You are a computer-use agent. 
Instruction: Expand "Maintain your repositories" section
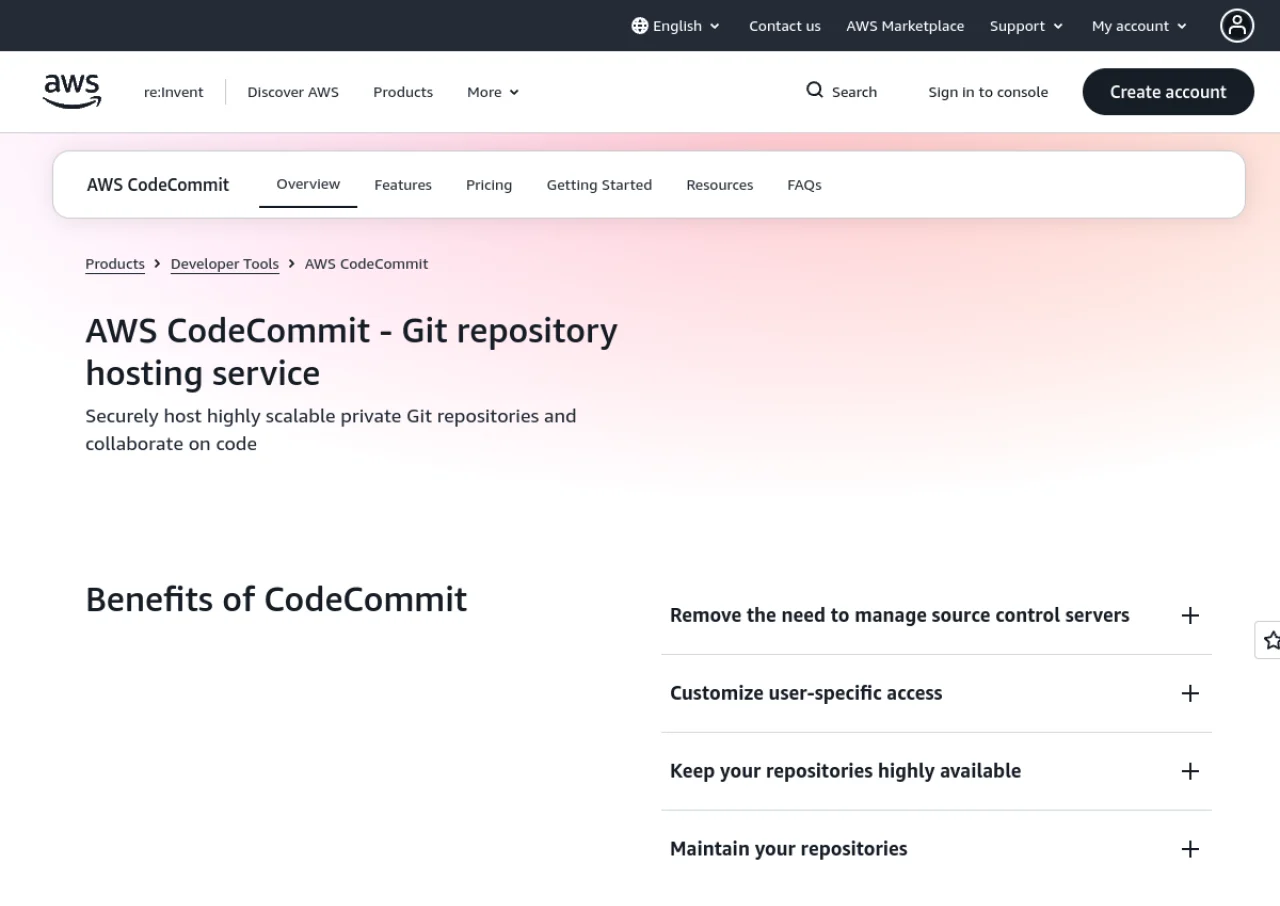click(x=936, y=850)
